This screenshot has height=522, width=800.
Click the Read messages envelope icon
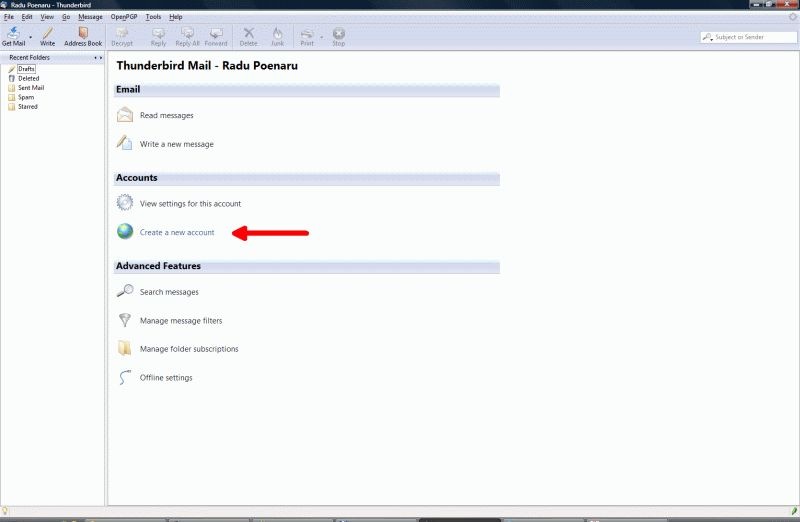124,114
